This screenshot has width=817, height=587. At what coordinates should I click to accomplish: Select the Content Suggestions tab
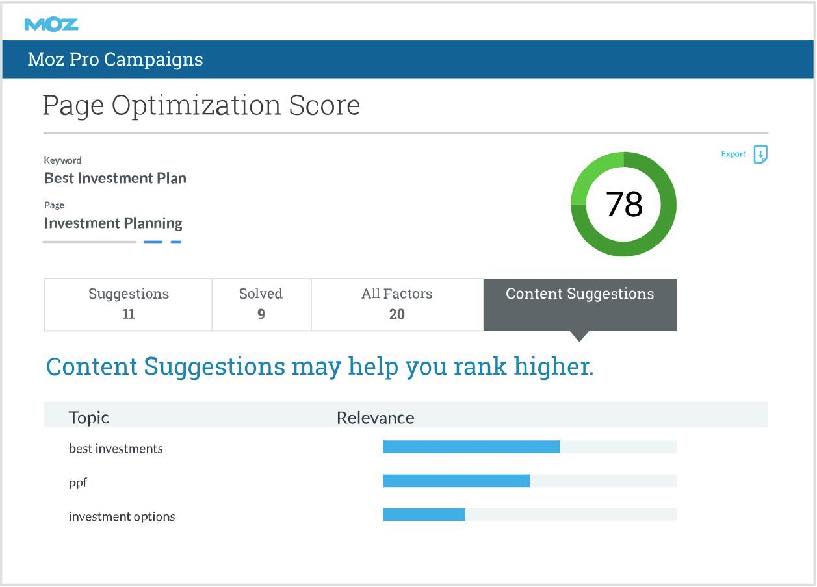pos(581,294)
